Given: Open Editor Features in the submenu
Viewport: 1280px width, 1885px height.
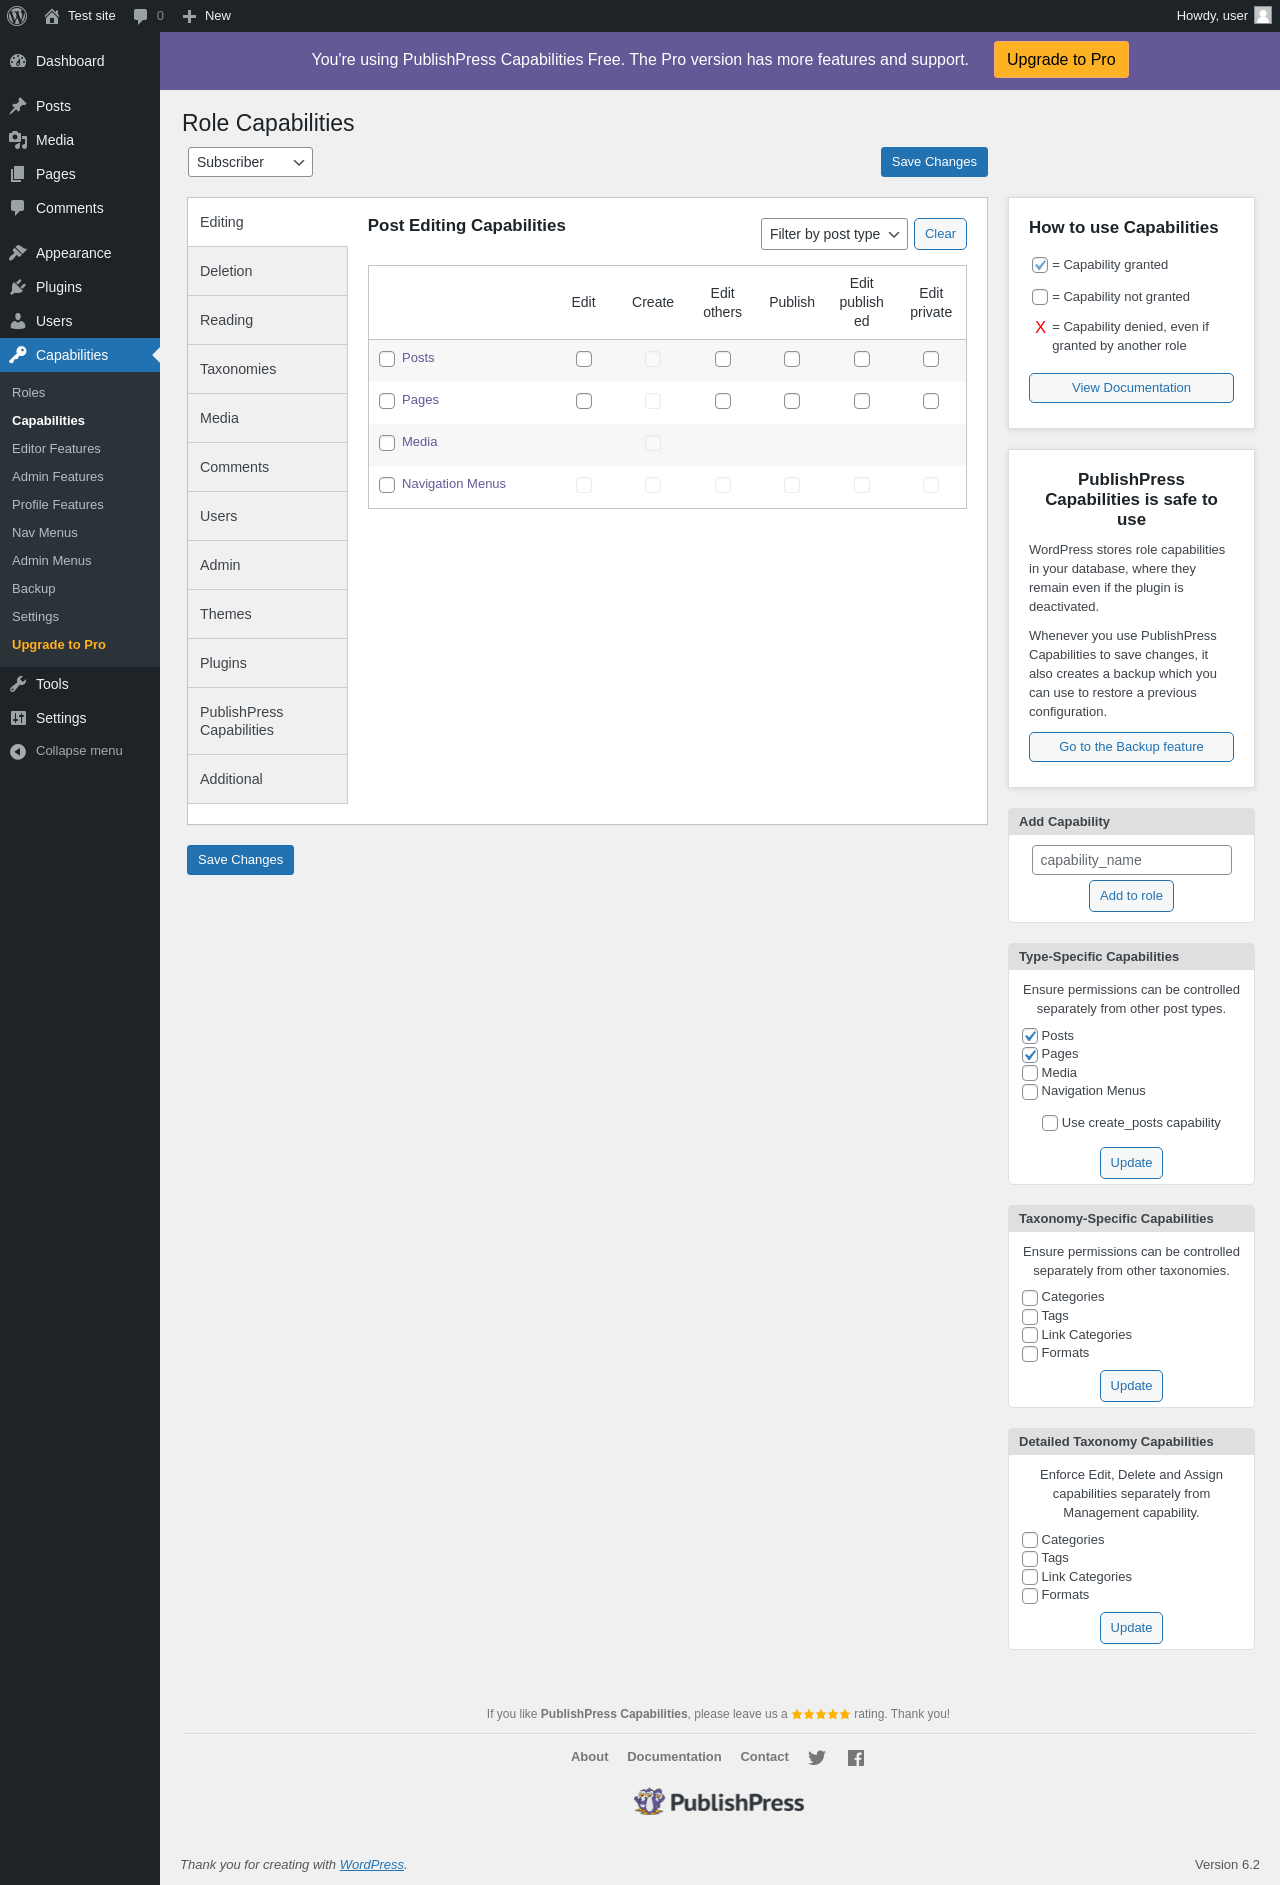Looking at the screenshot, I should 56,449.
